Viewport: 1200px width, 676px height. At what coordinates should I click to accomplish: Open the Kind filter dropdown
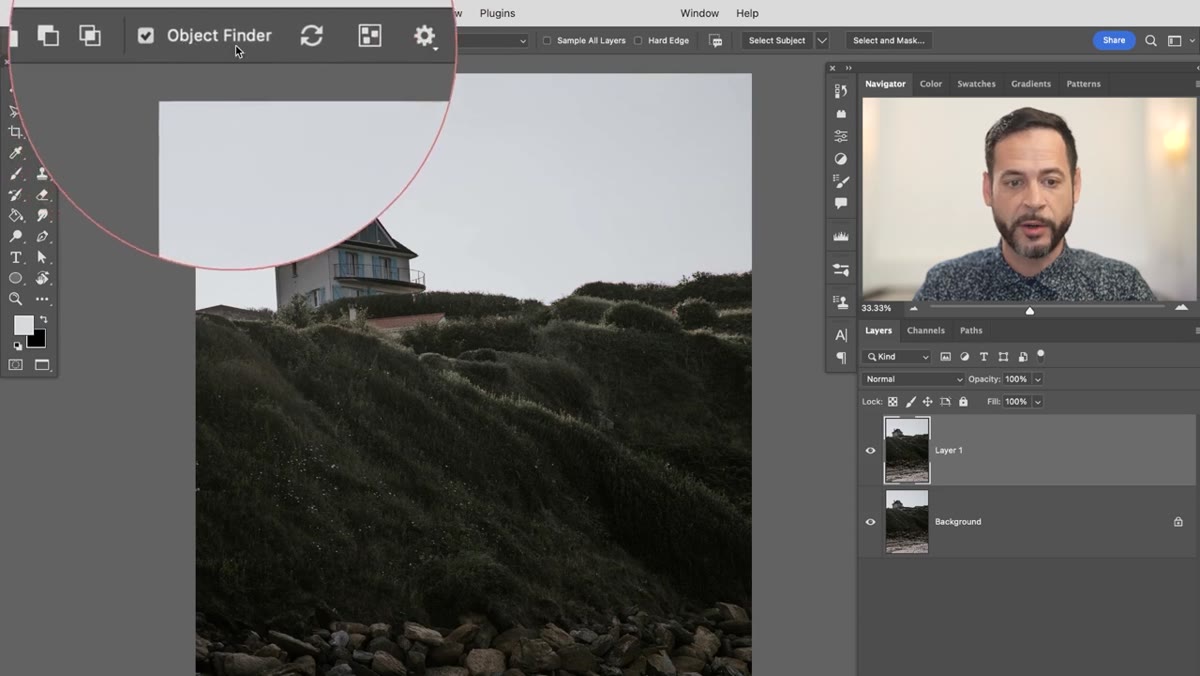(x=897, y=357)
